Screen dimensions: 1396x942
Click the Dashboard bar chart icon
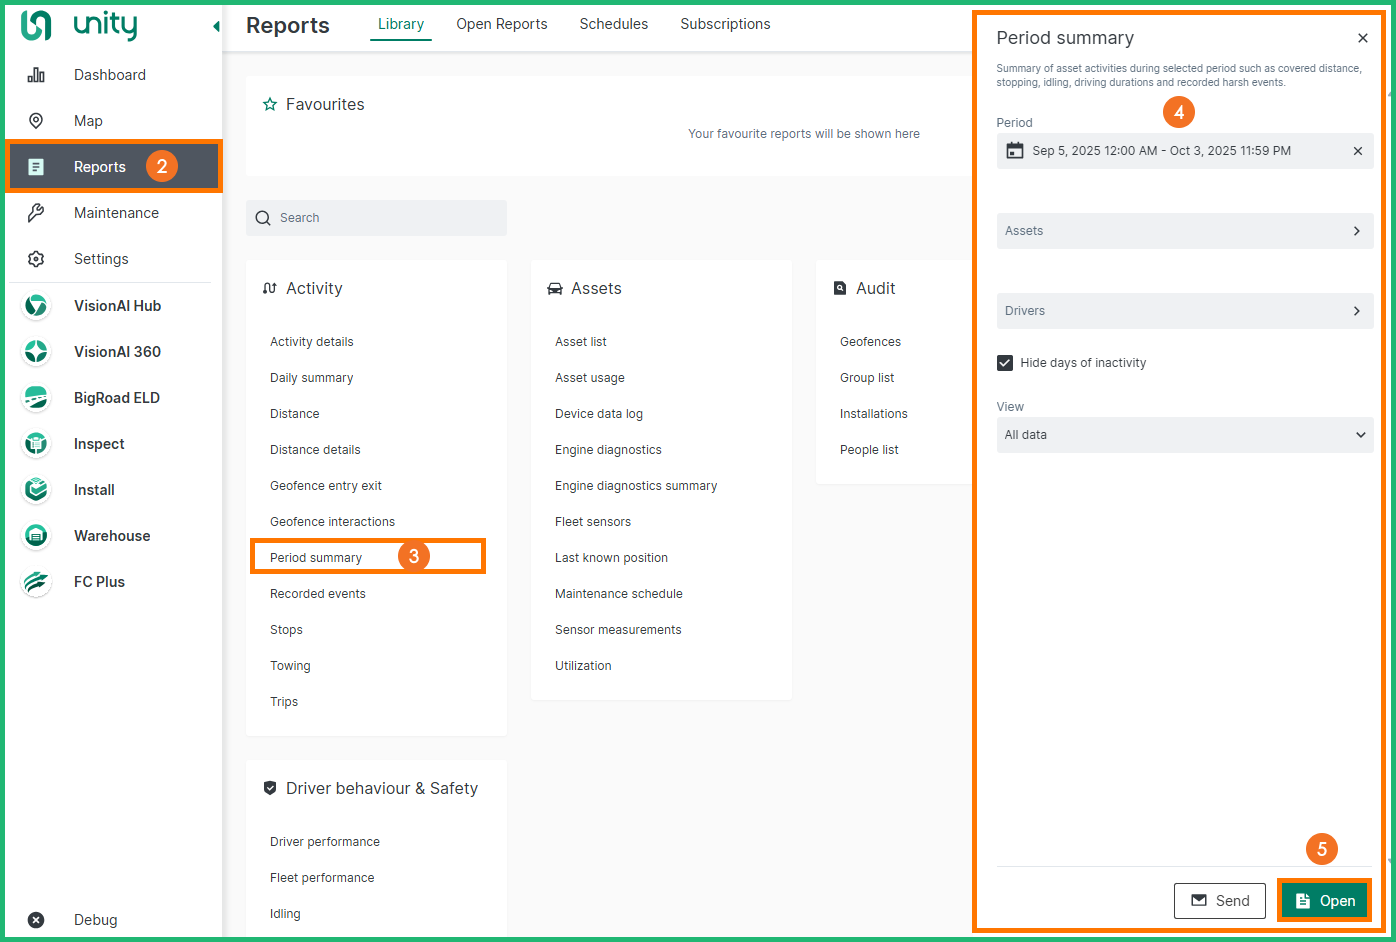coord(36,75)
